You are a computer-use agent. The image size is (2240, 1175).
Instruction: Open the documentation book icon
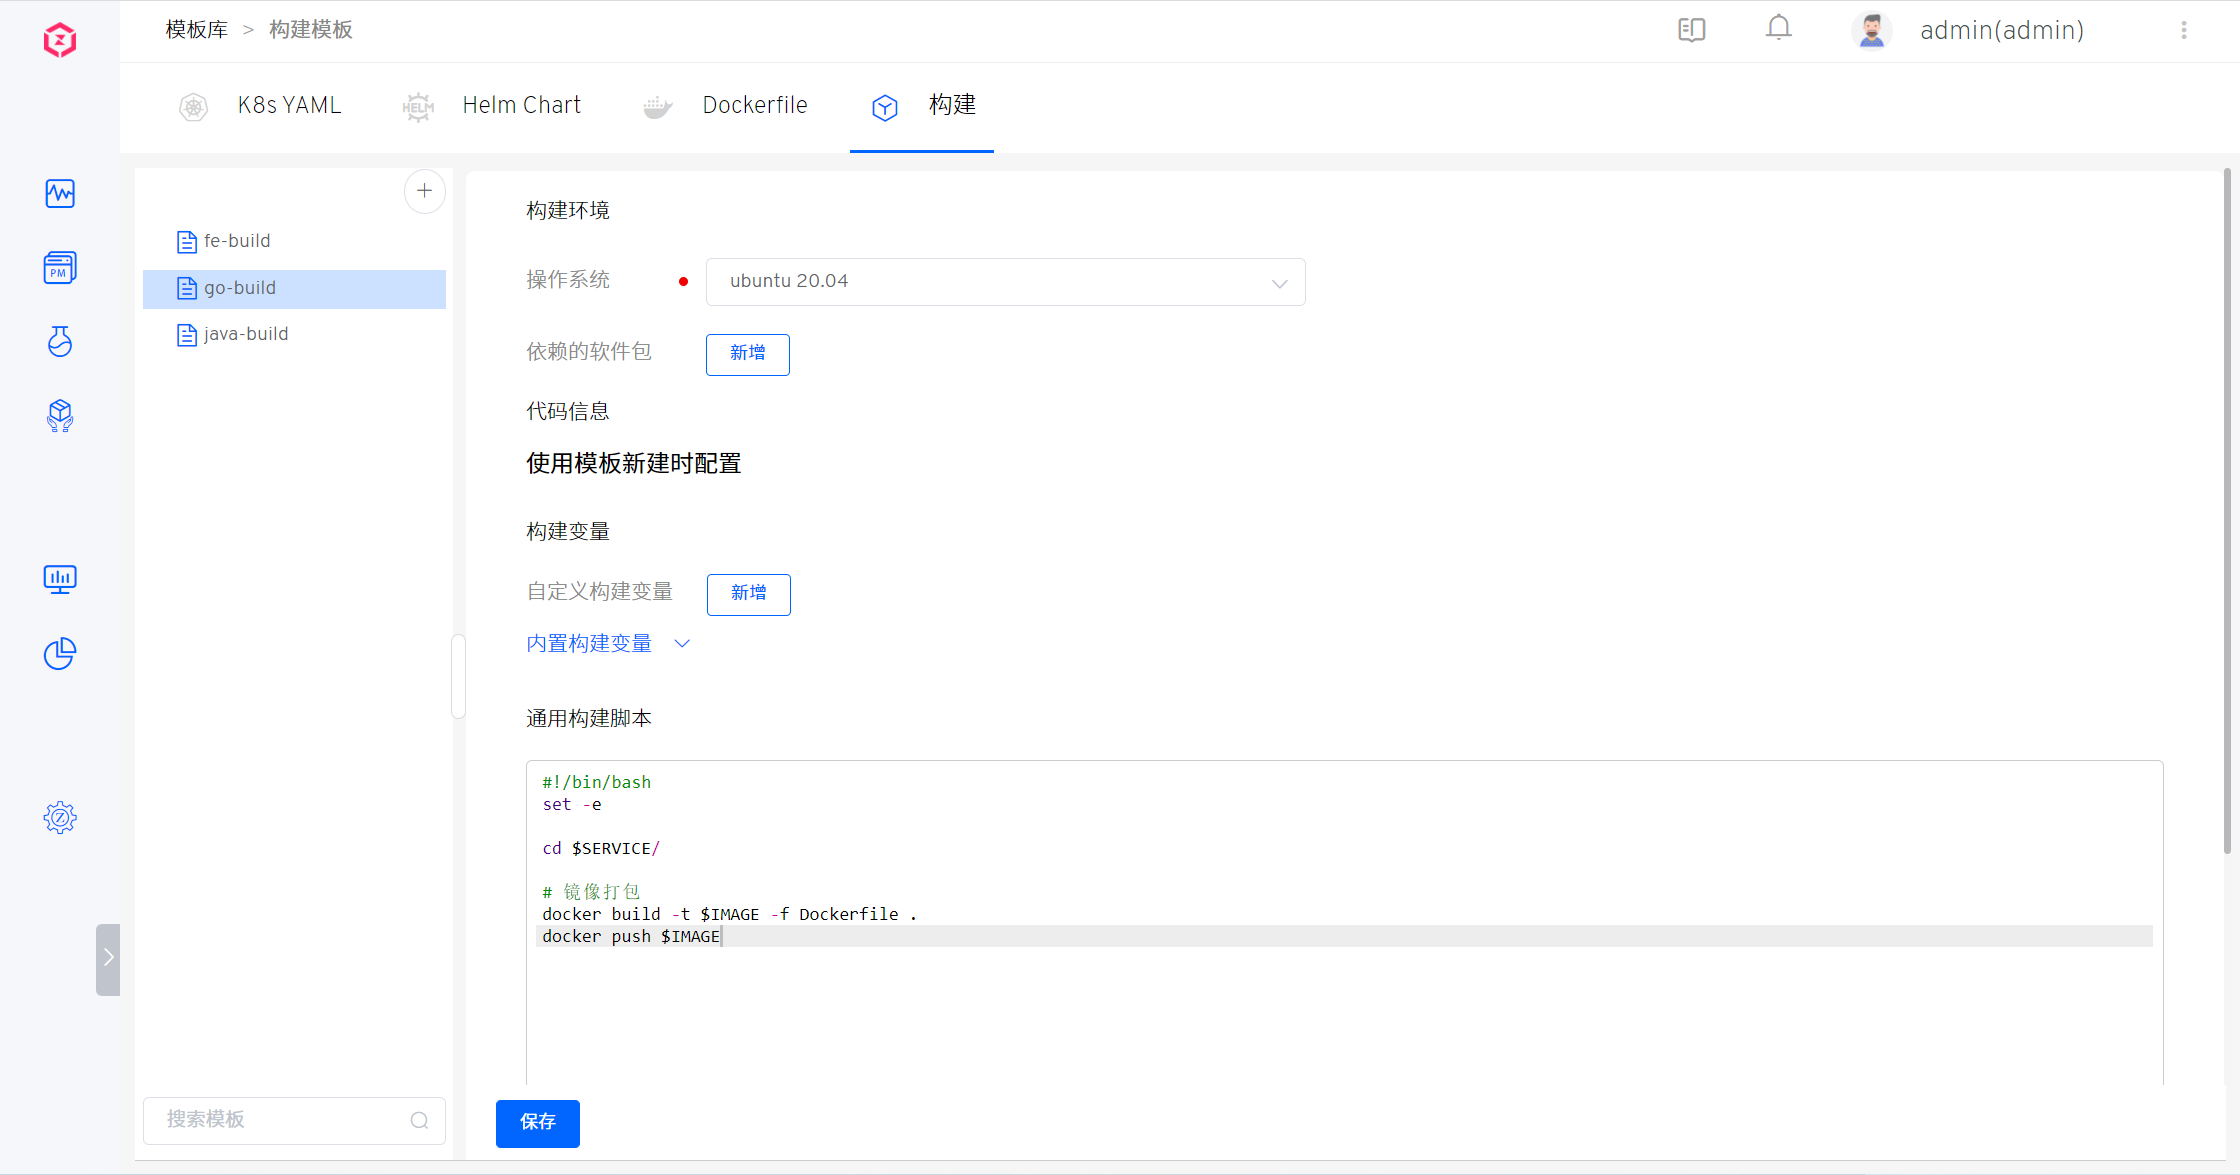coord(1691,30)
